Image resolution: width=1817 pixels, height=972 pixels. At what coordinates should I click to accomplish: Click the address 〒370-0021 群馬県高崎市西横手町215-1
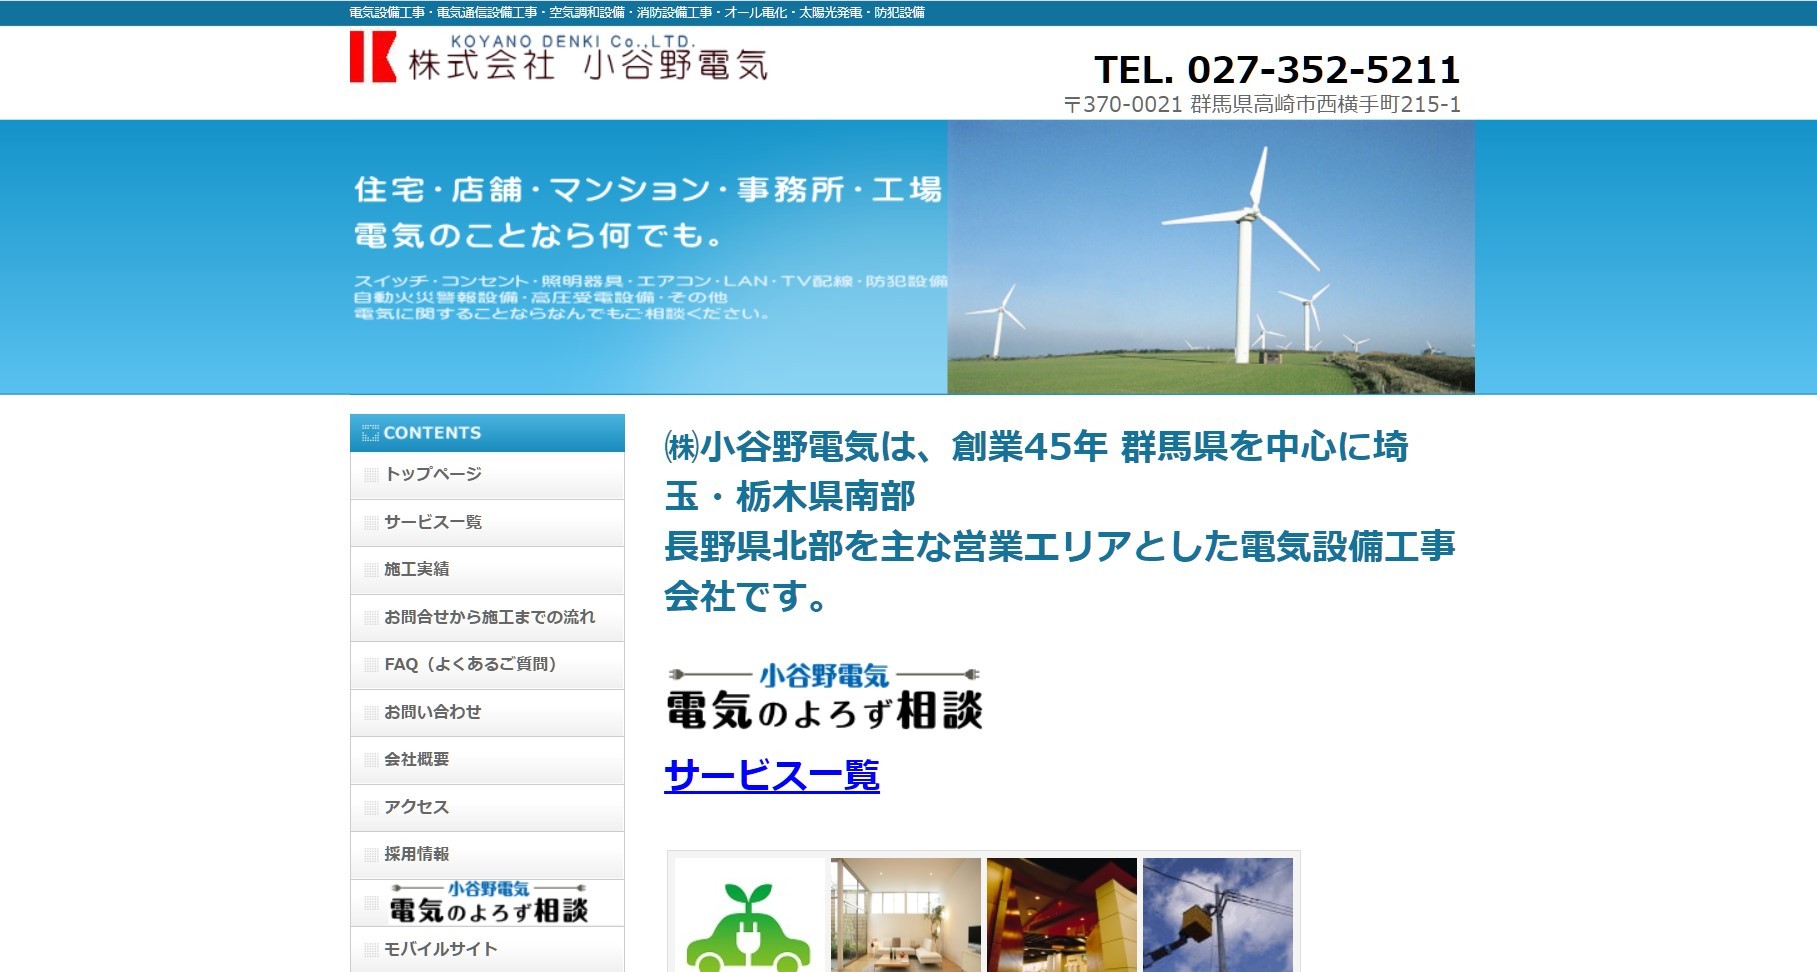[x=1262, y=104]
